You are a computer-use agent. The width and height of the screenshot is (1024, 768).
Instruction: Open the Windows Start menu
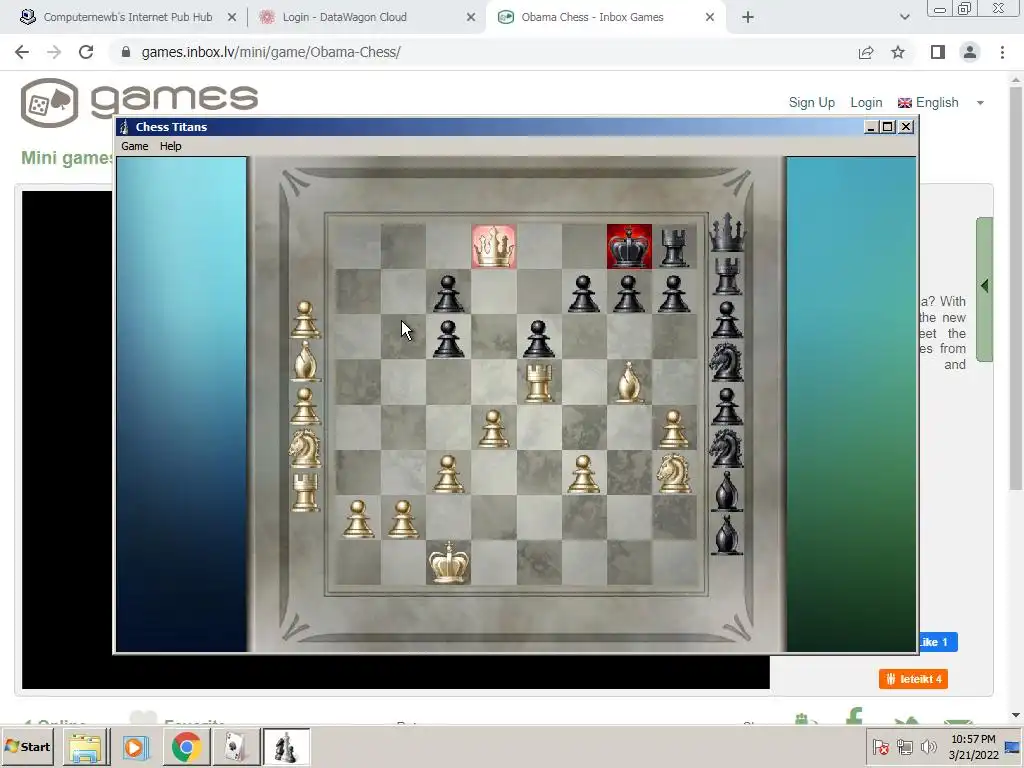click(27, 746)
